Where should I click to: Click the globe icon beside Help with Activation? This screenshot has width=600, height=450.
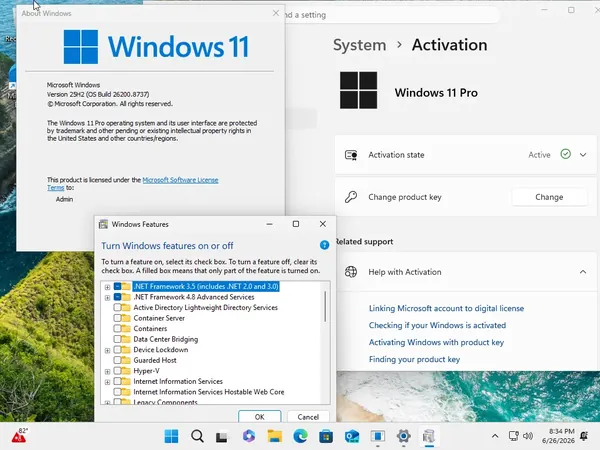(x=351, y=272)
